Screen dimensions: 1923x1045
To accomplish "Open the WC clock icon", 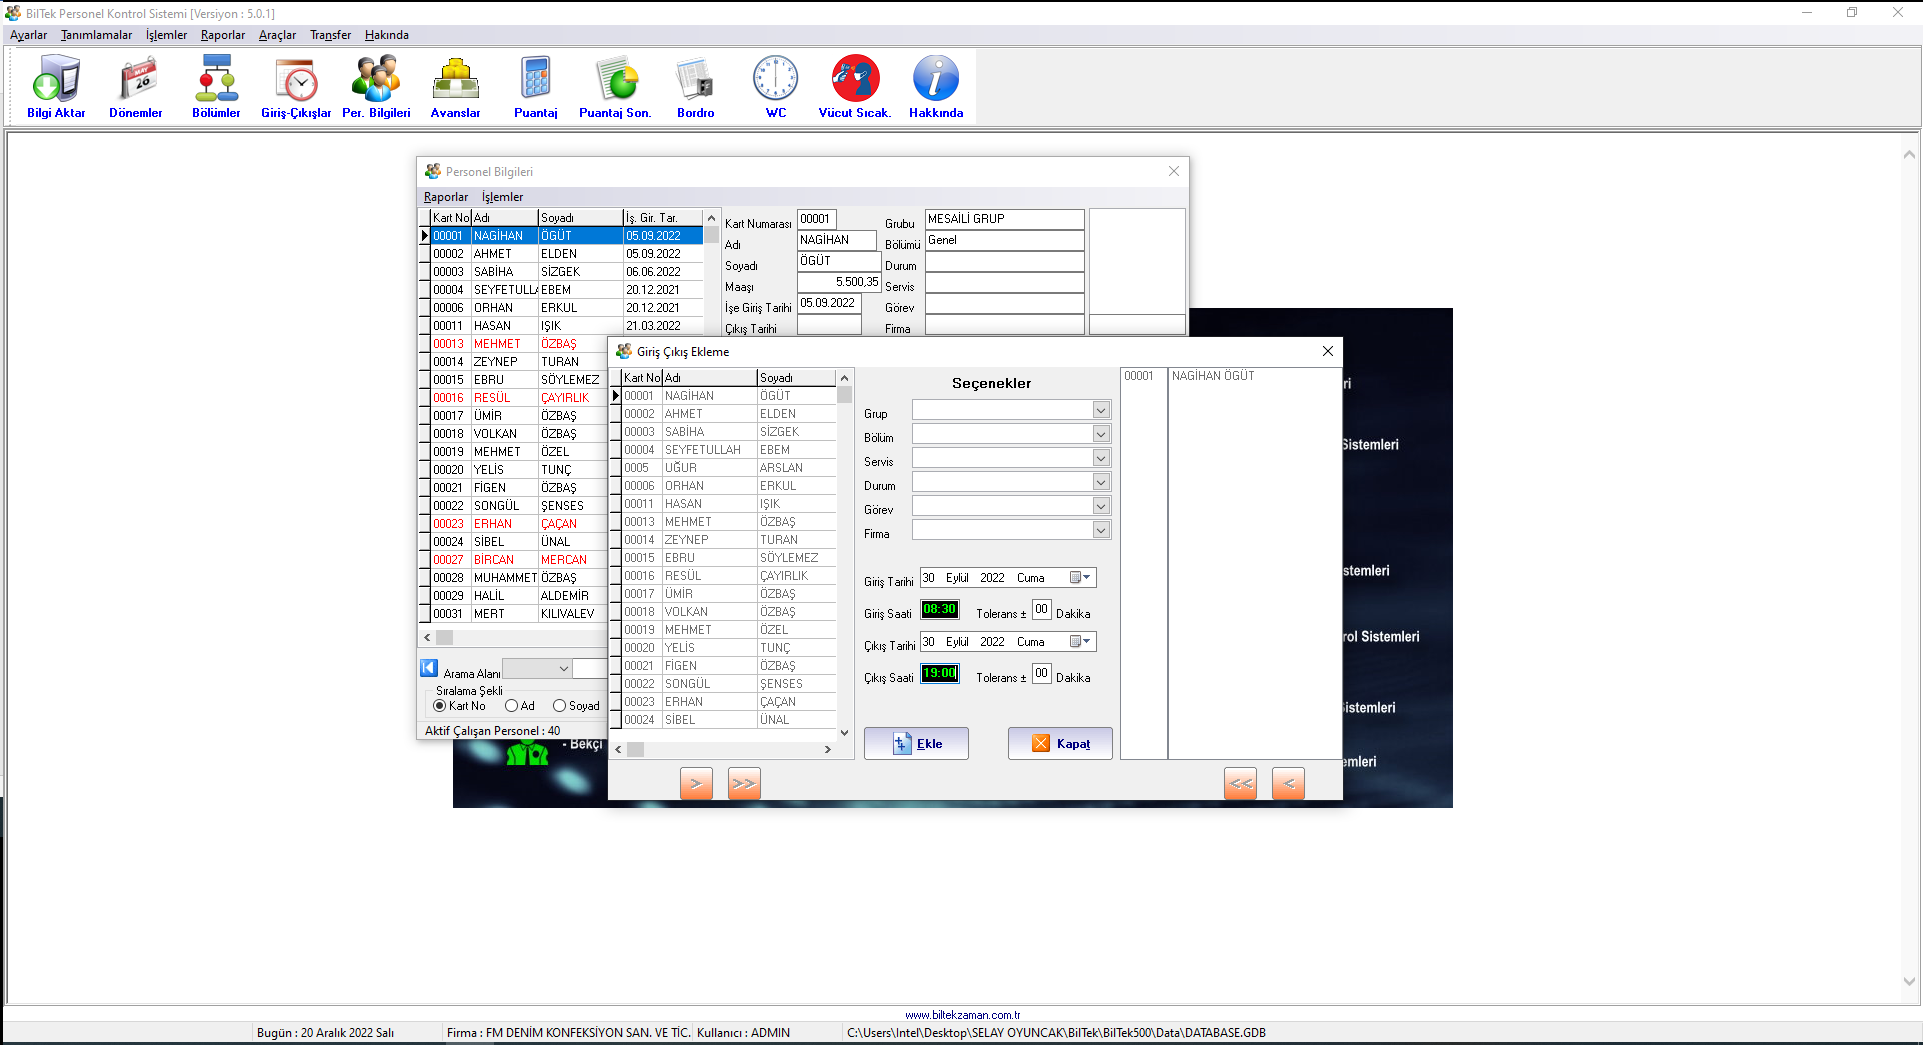I will [x=776, y=87].
